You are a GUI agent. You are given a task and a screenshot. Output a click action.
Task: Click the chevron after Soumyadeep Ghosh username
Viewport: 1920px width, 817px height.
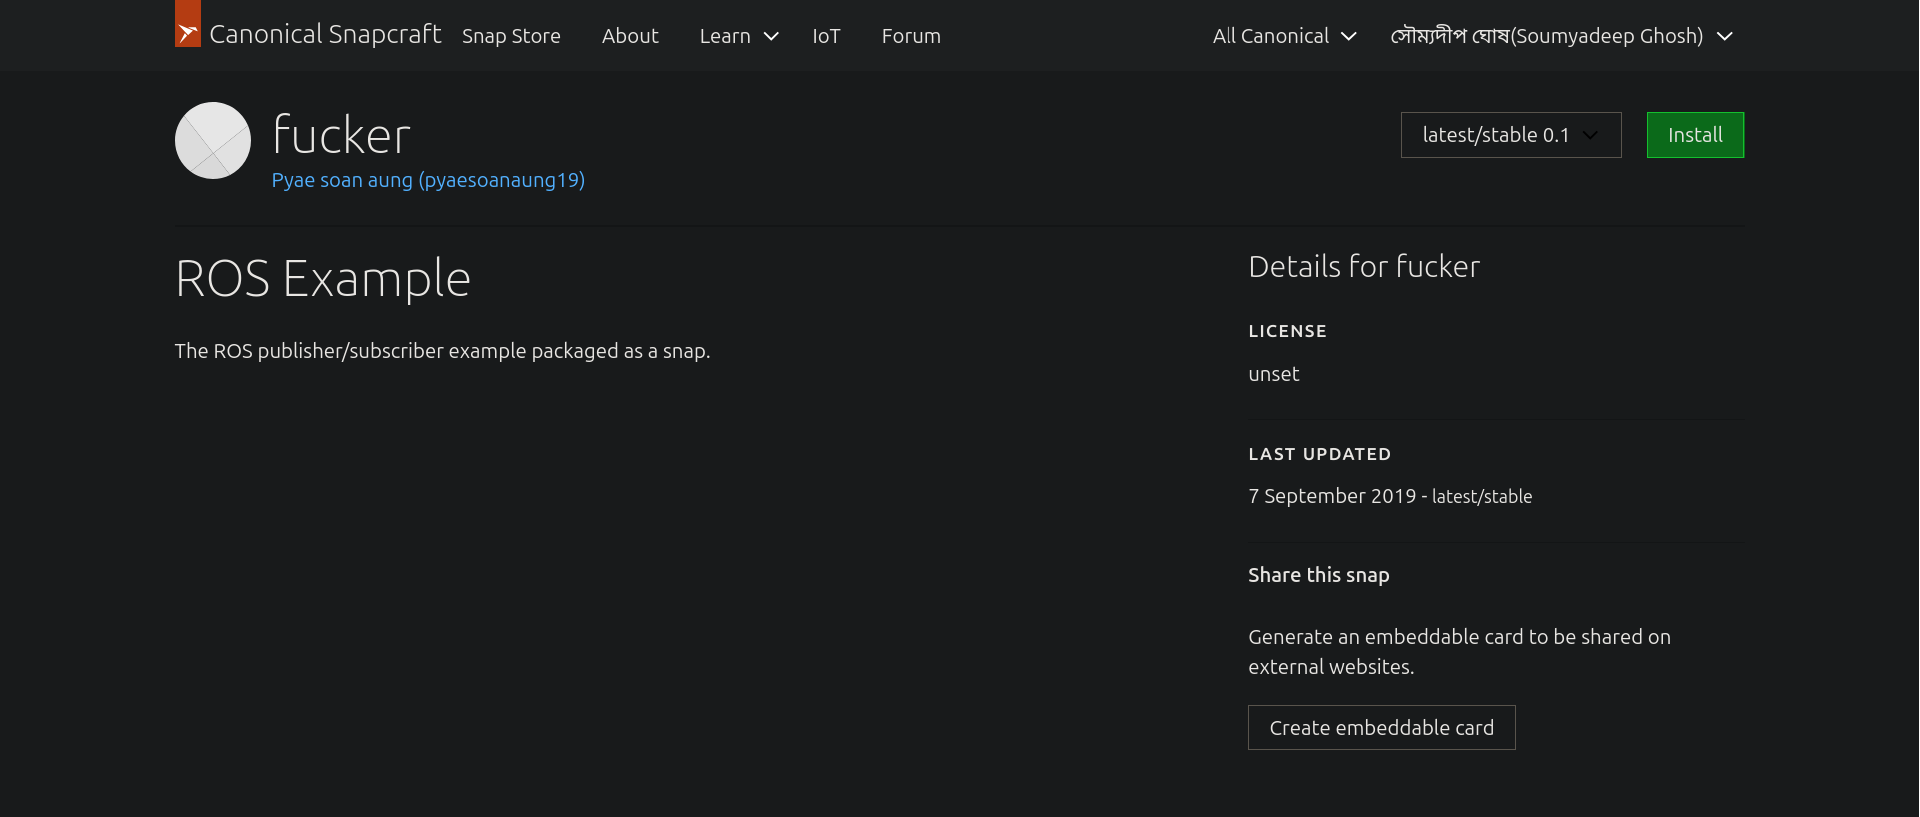[1725, 37]
